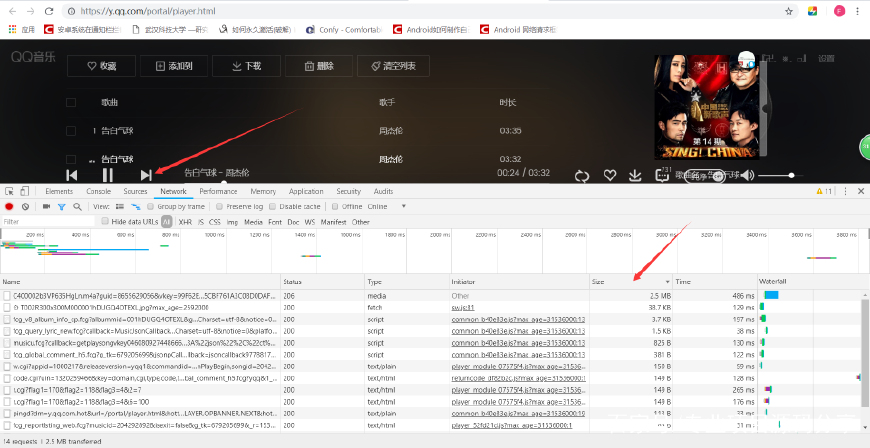Click the 删除 button

click(319, 66)
